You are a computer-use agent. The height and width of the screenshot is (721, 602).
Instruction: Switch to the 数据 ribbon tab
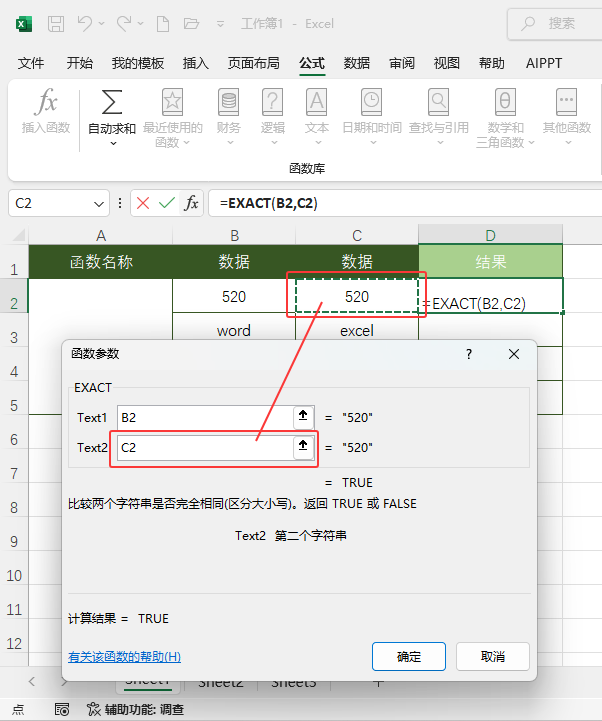(x=356, y=63)
